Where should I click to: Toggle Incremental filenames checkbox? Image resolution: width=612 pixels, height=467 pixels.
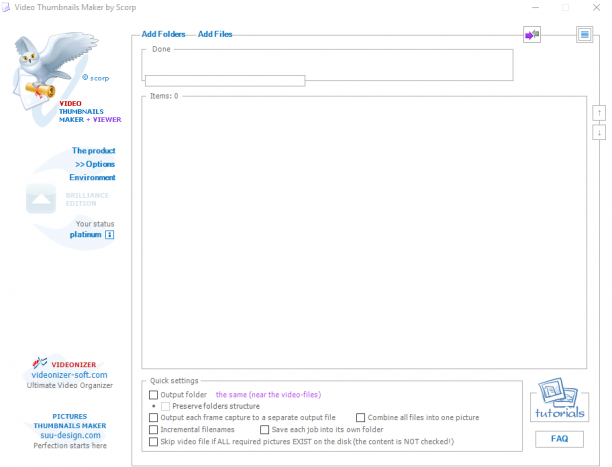coord(153,430)
